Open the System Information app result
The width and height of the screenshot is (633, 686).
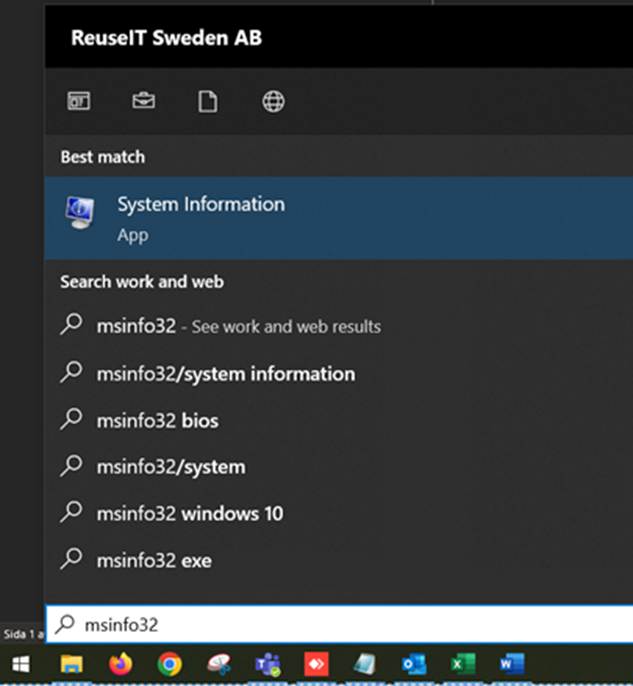click(200, 218)
